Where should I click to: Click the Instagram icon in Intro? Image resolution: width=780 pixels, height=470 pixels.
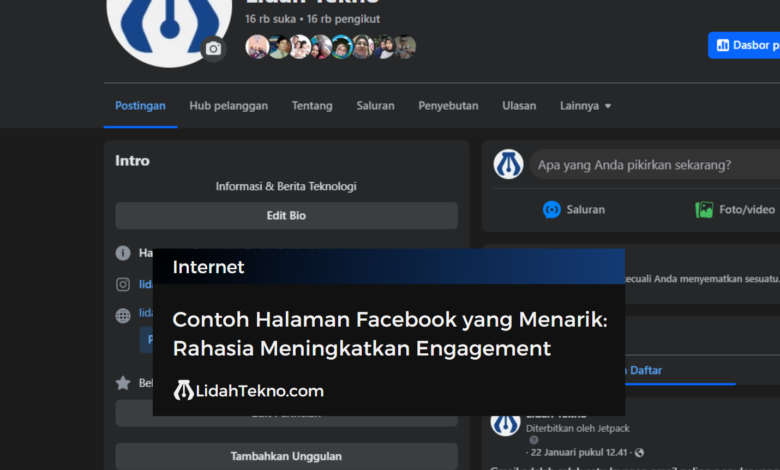(x=123, y=284)
